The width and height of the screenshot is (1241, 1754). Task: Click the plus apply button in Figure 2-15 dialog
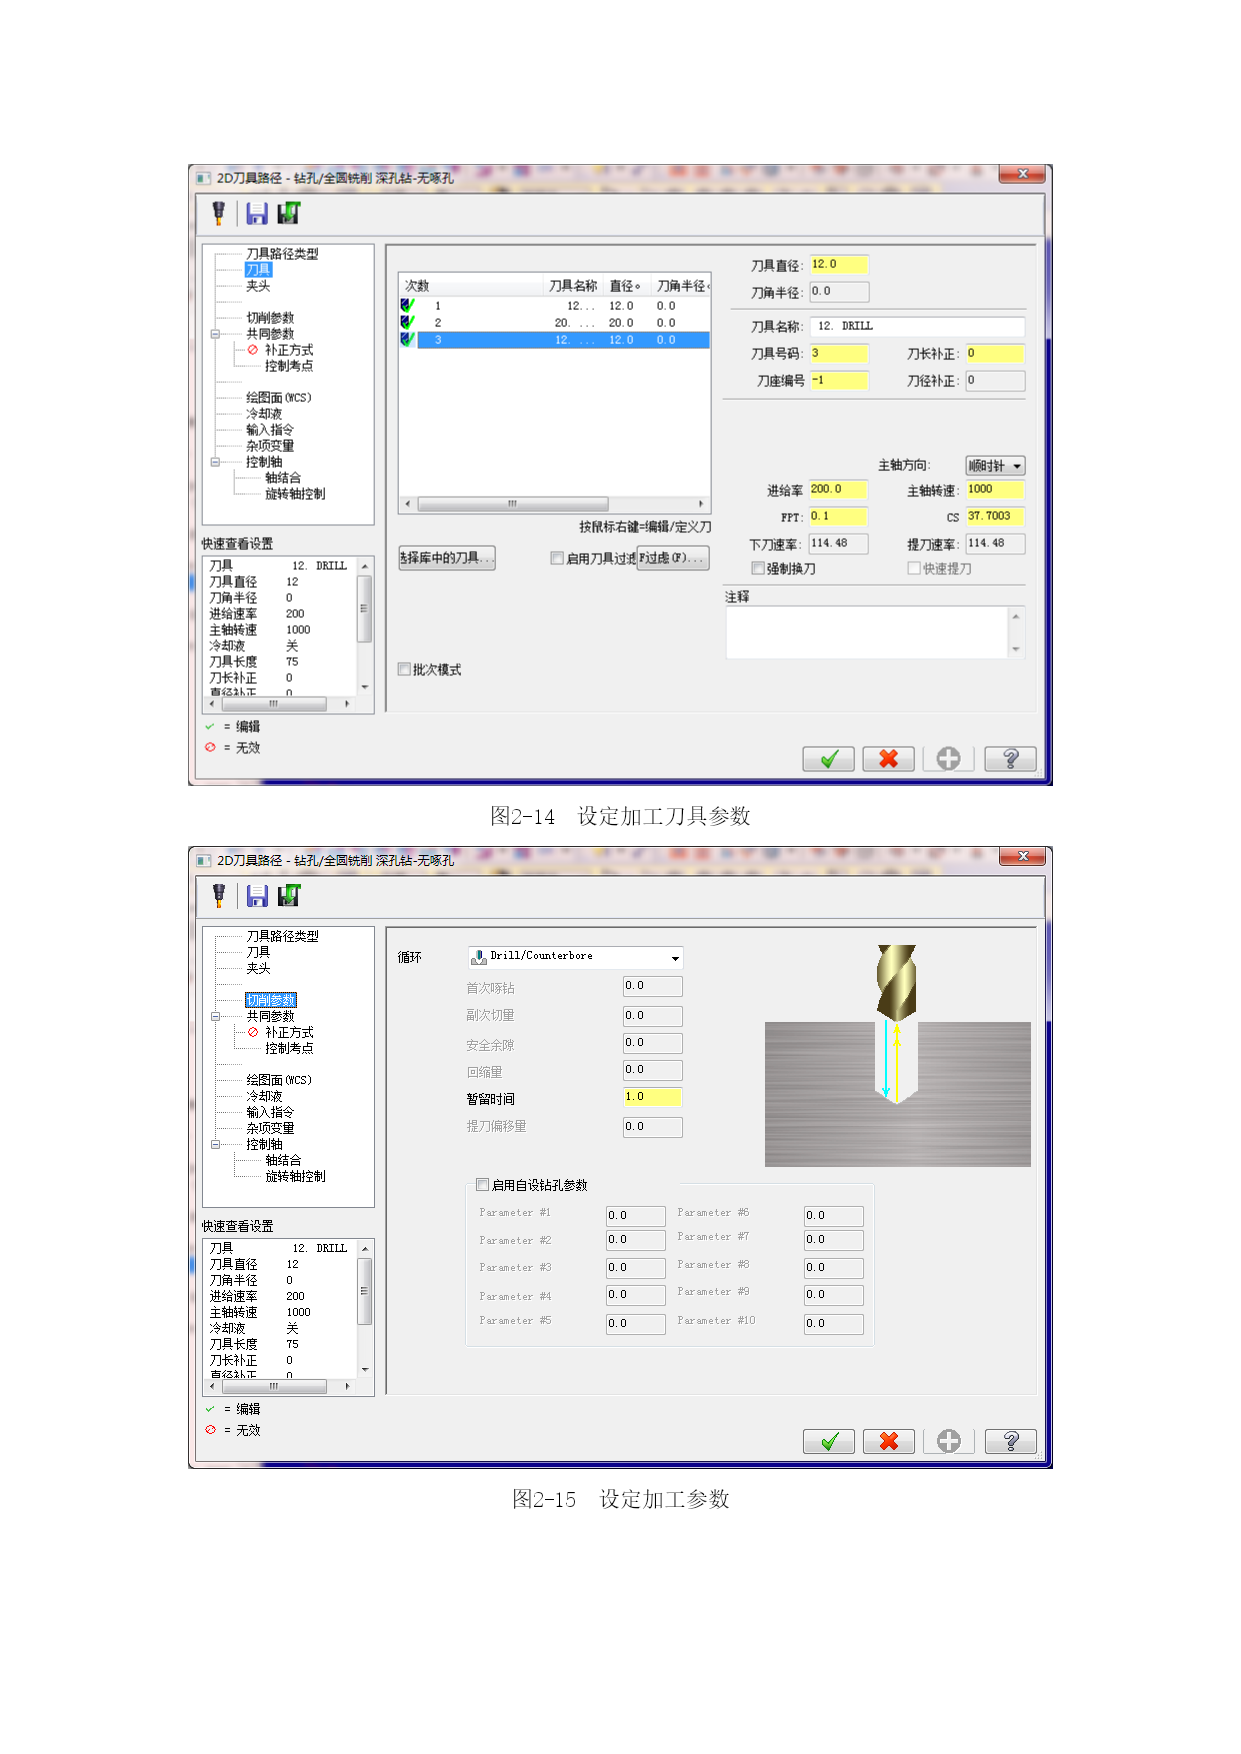coord(949,1441)
